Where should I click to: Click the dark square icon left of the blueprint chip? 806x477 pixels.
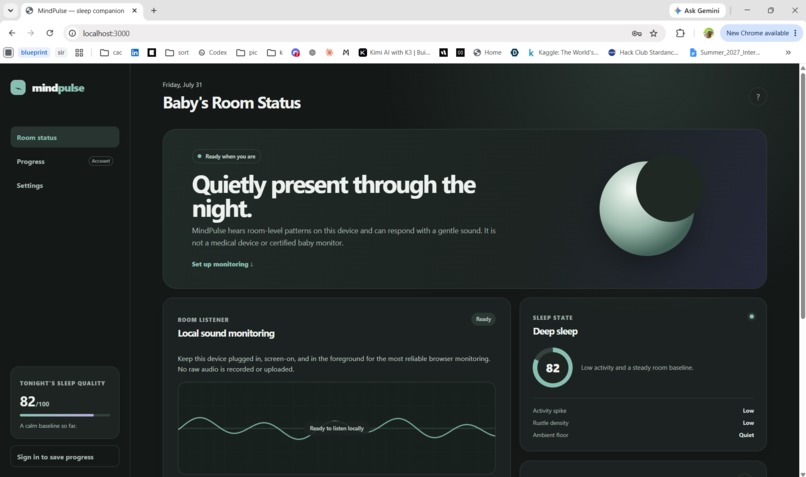8,52
